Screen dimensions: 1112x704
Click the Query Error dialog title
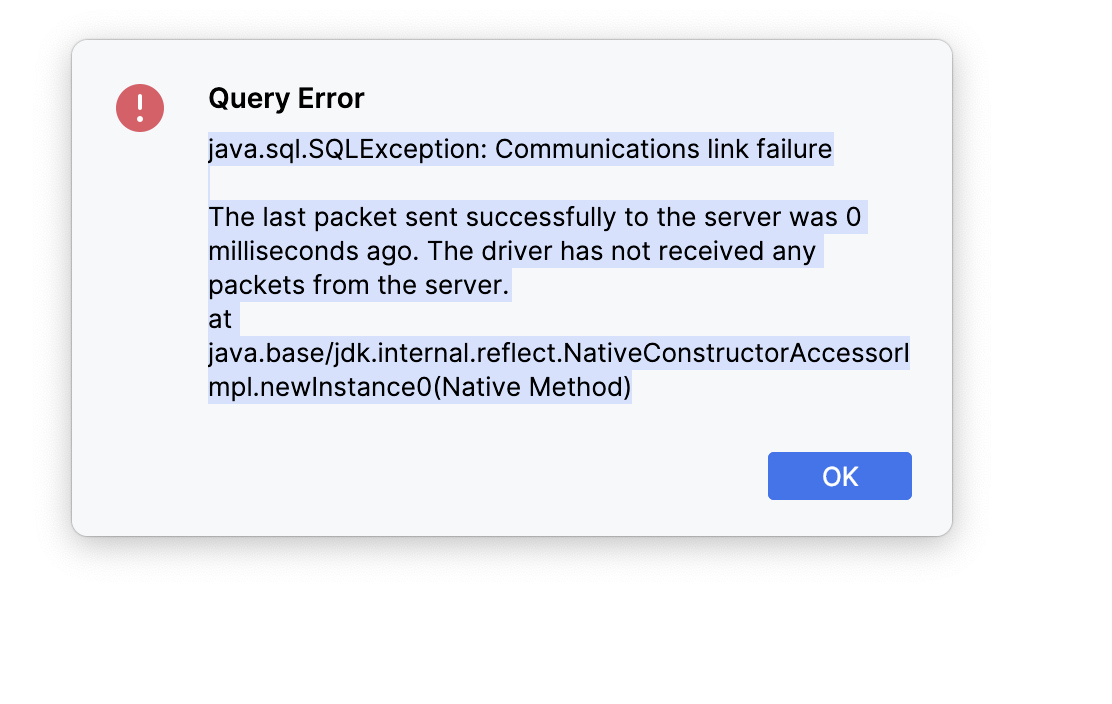[287, 99]
